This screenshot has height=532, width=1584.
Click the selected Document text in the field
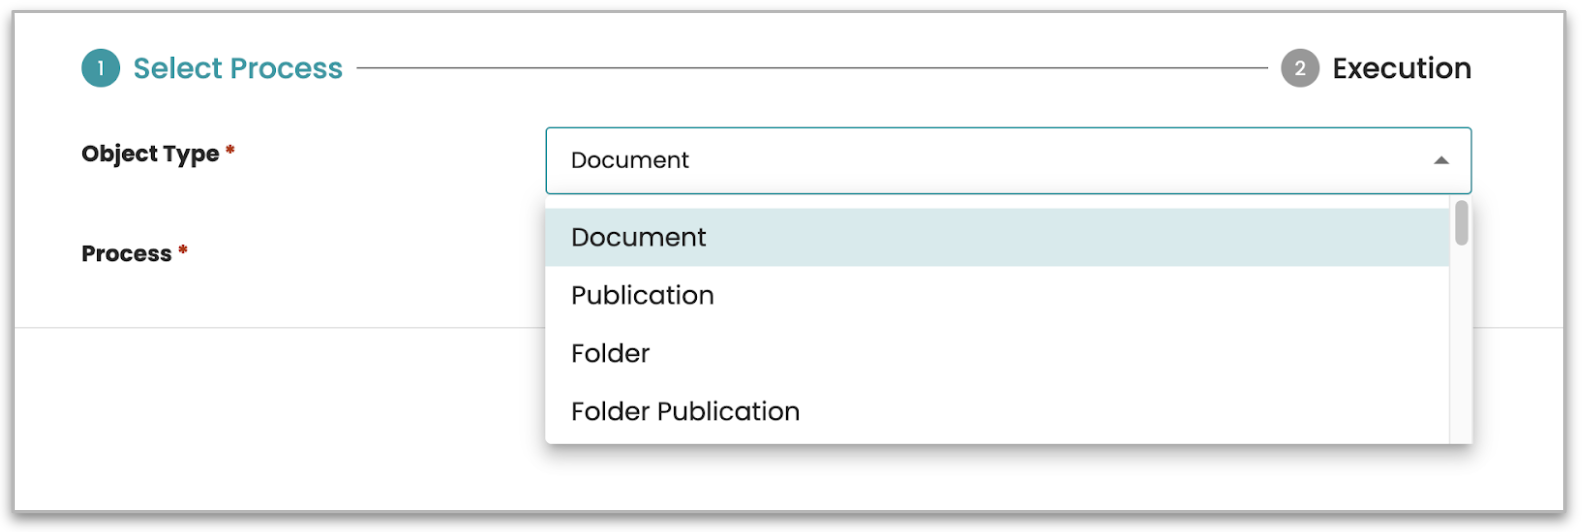629,160
